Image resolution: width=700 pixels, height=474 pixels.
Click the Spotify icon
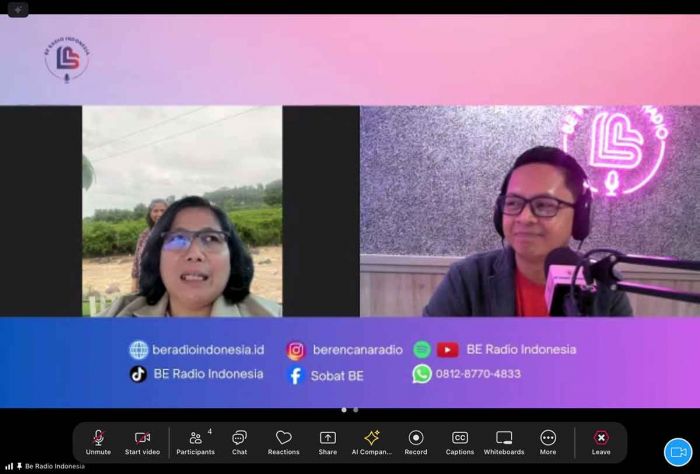point(422,349)
